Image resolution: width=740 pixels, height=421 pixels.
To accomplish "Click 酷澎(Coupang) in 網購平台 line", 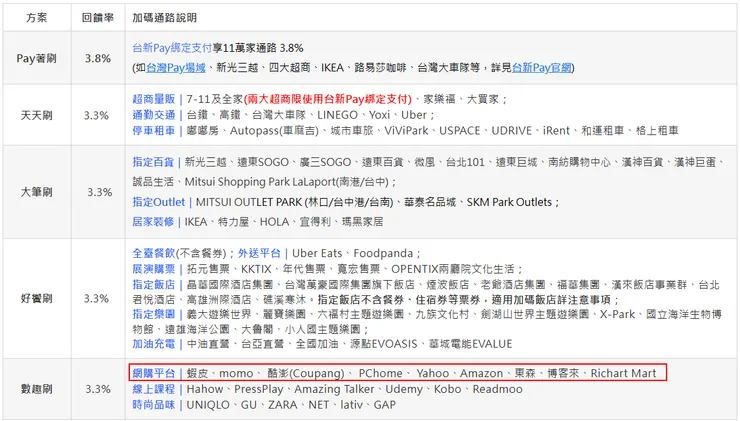I will [306, 373].
